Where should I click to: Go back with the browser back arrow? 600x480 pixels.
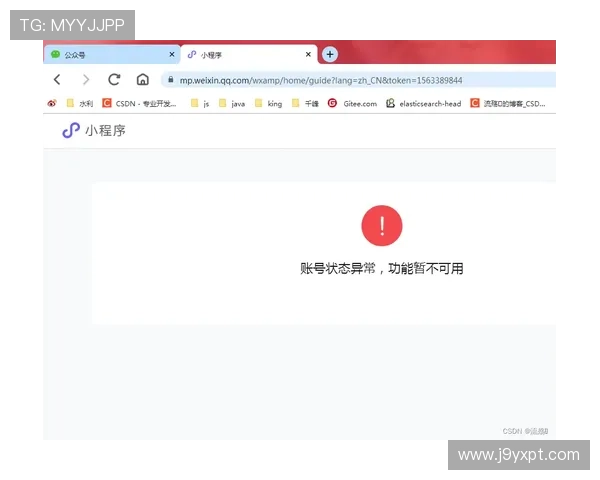[57, 80]
